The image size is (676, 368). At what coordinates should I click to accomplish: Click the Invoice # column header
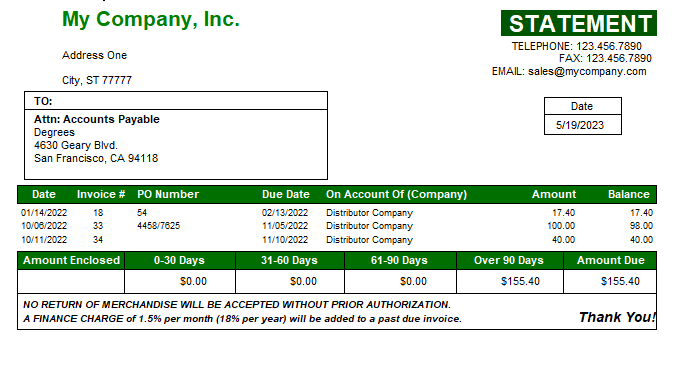pyautogui.click(x=101, y=194)
